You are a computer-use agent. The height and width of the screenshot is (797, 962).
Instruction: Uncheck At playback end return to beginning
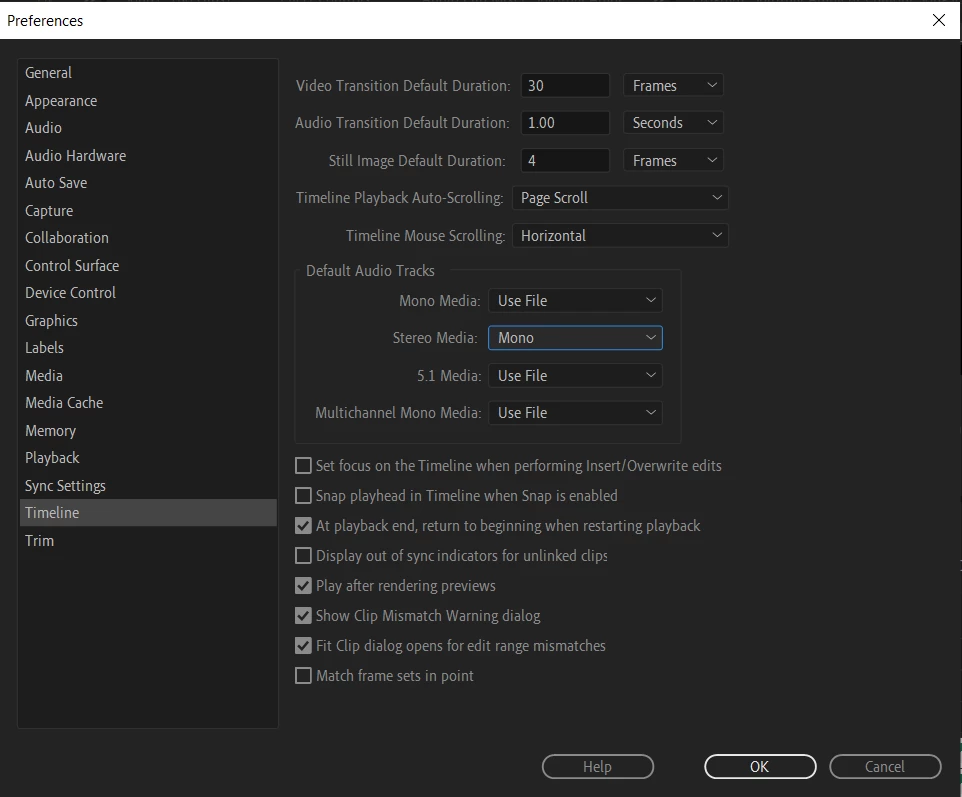point(303,526)
